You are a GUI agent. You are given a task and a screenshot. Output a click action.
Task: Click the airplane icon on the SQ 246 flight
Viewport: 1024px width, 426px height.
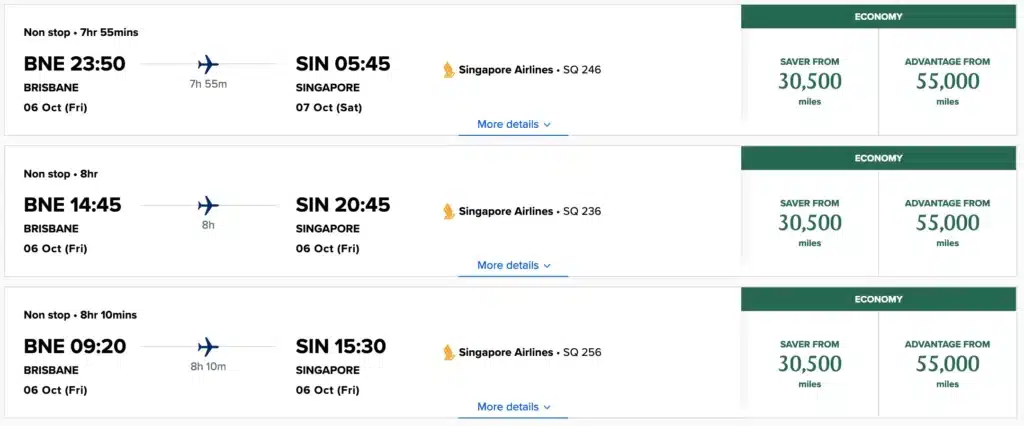[x=208, y=65]
